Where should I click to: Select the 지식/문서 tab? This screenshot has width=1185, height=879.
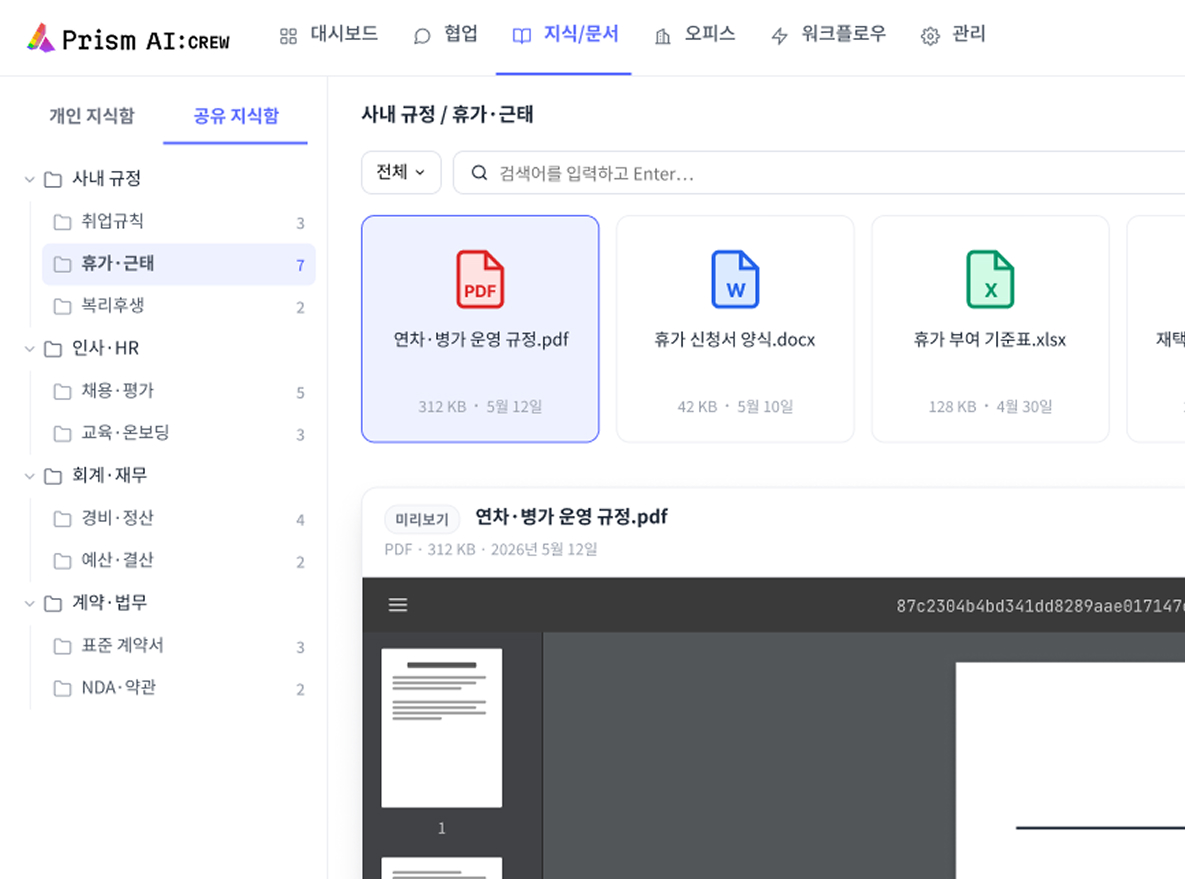(x=564, y=35)
